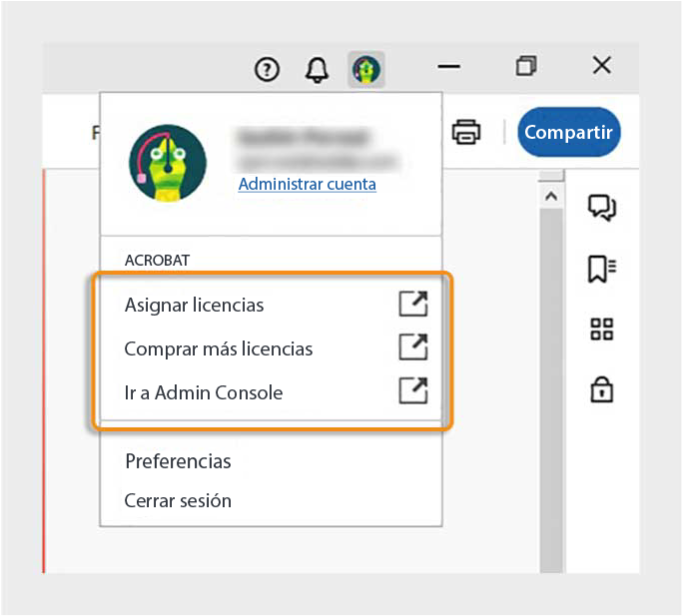Click the vertical scrollbar track
The height and width of the screenshot is (616, 682).
coord(551,391)
